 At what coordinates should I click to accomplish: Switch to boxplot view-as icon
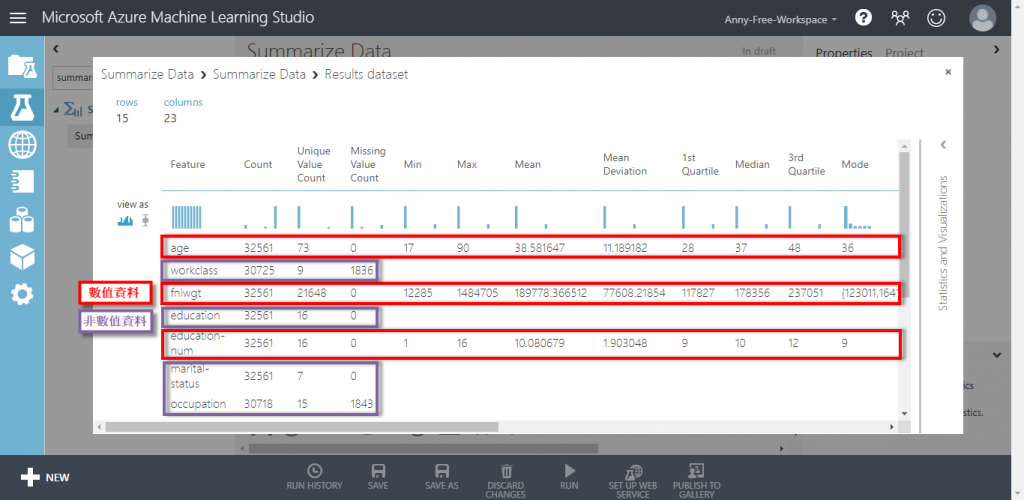point(145,221)
